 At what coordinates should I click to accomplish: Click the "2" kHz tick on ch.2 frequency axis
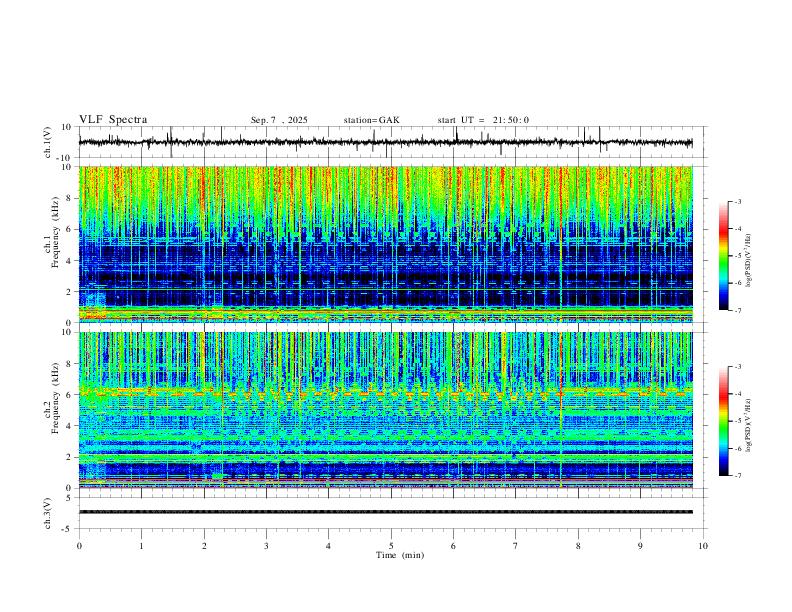pos(70,457)
